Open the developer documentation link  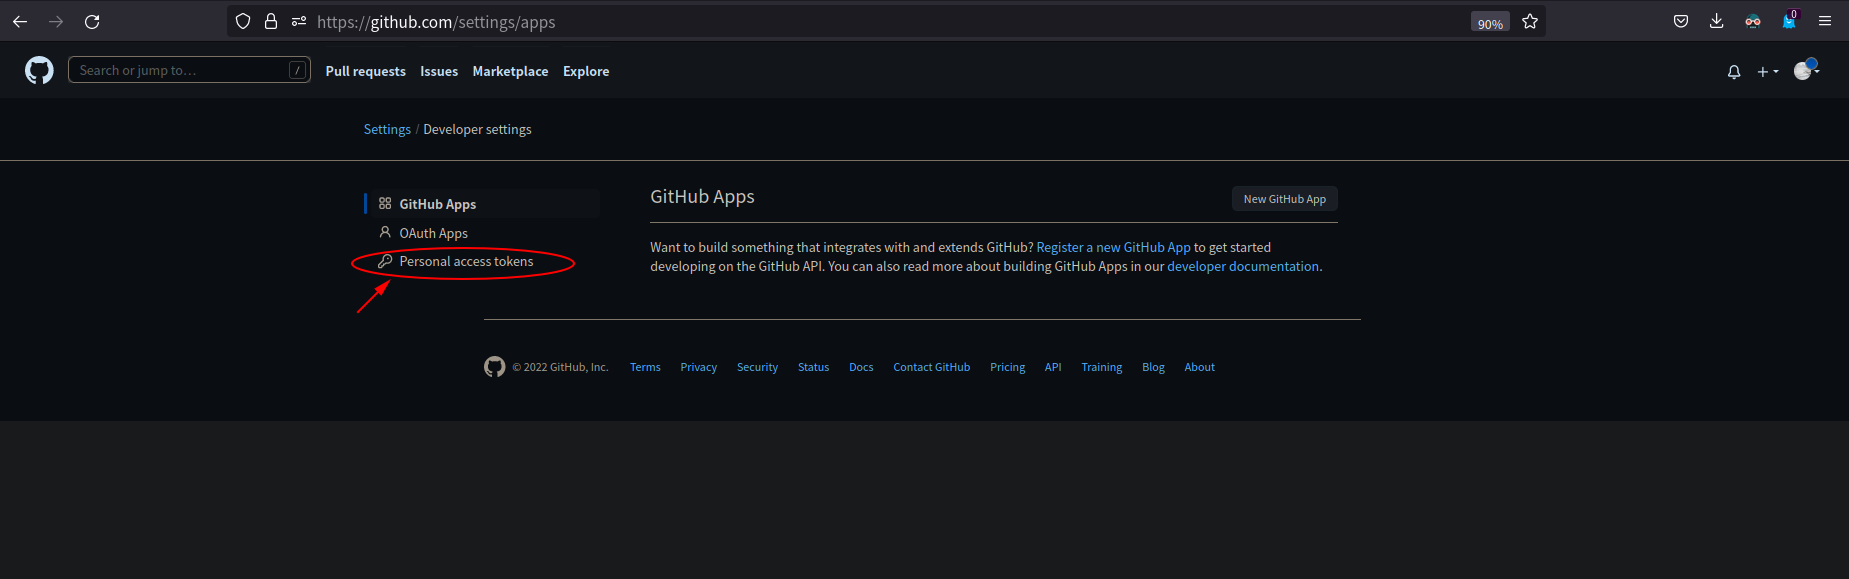(1243, 266)
